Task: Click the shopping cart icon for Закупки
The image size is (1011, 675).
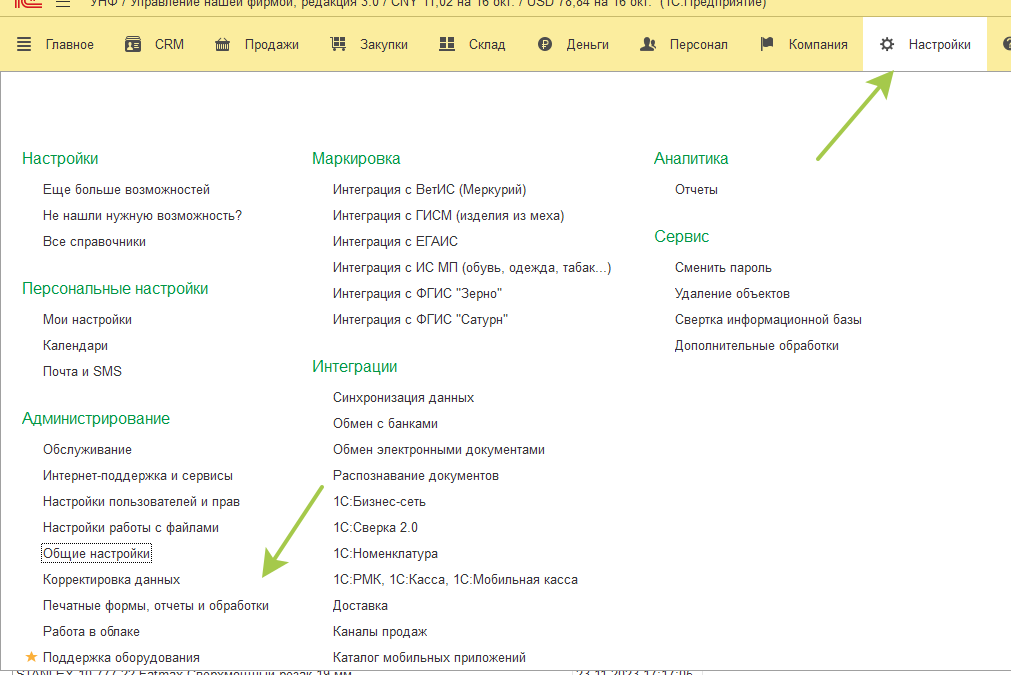Action: (x=338, y=44)
